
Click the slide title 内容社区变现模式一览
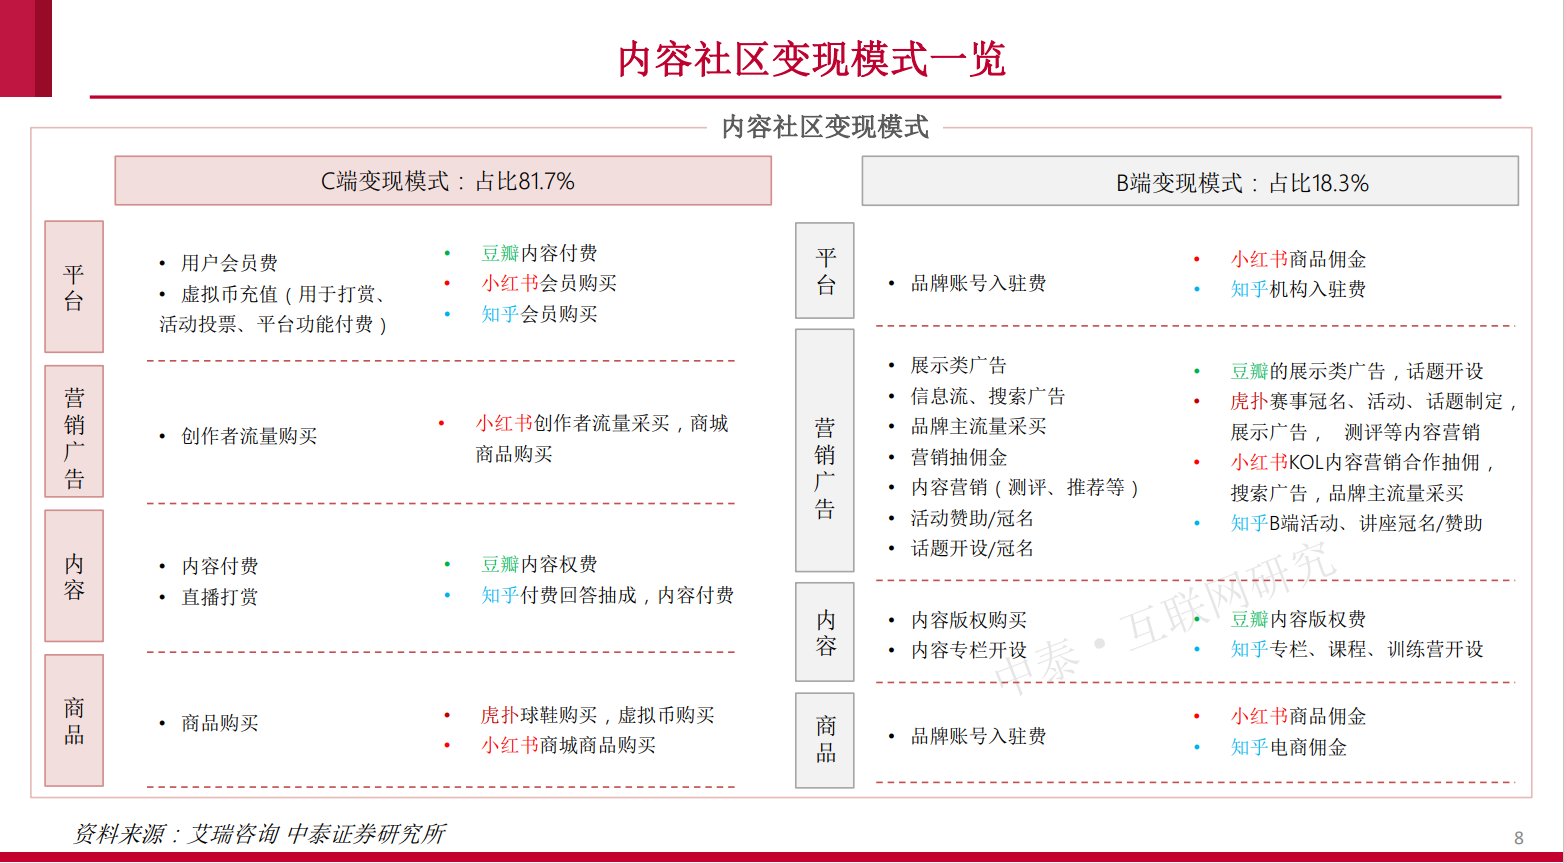(811, 59)
